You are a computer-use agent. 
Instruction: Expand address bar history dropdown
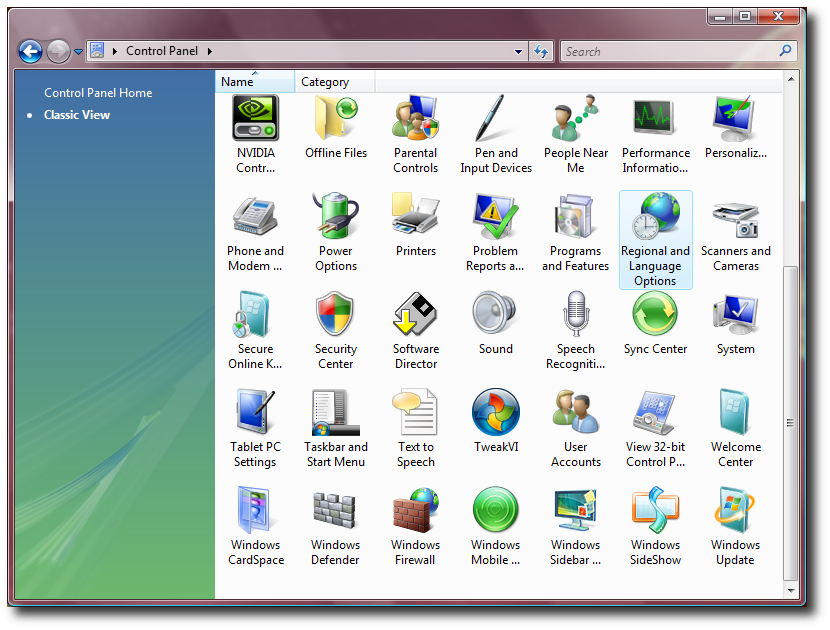tap(518, 52)
